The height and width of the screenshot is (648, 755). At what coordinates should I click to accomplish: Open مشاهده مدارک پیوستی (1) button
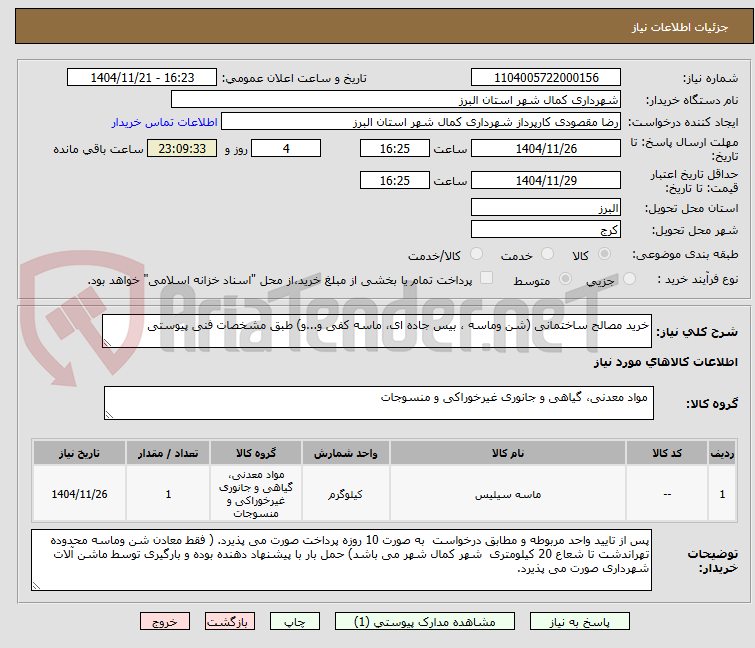pos(425,621)
